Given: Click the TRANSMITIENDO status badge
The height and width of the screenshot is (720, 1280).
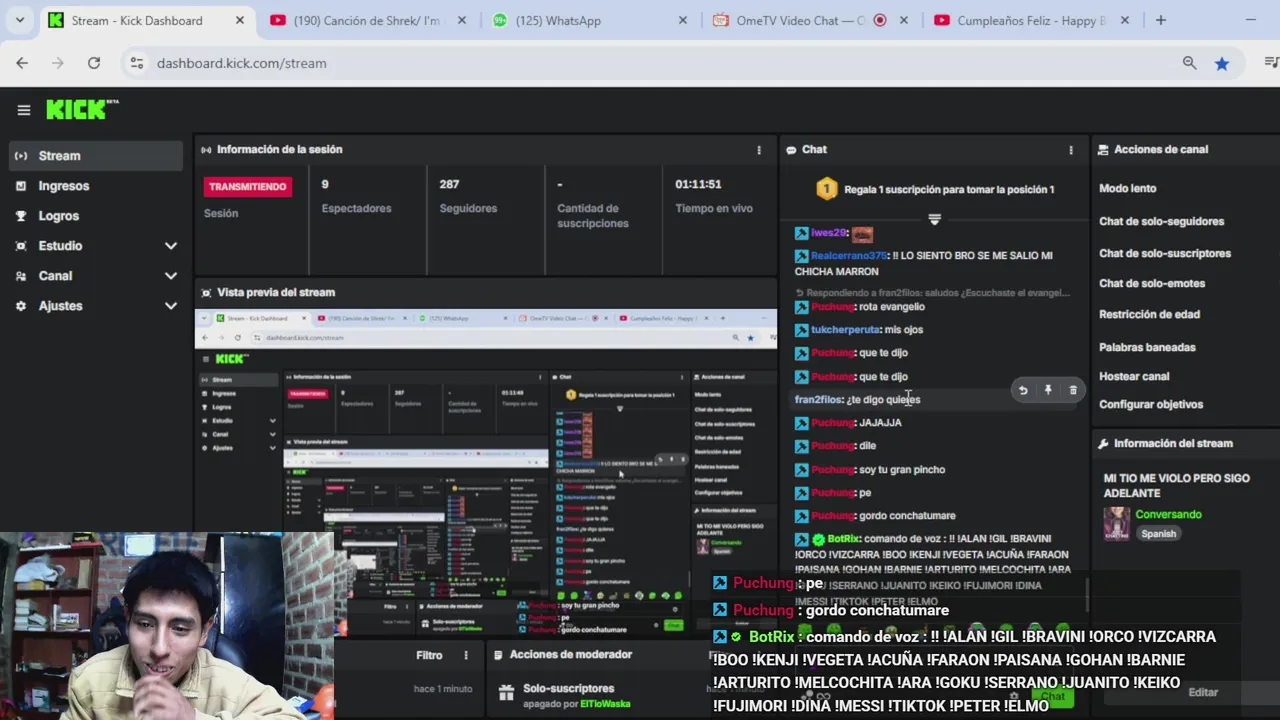Looking at the screenshot, I should (248, 187).
